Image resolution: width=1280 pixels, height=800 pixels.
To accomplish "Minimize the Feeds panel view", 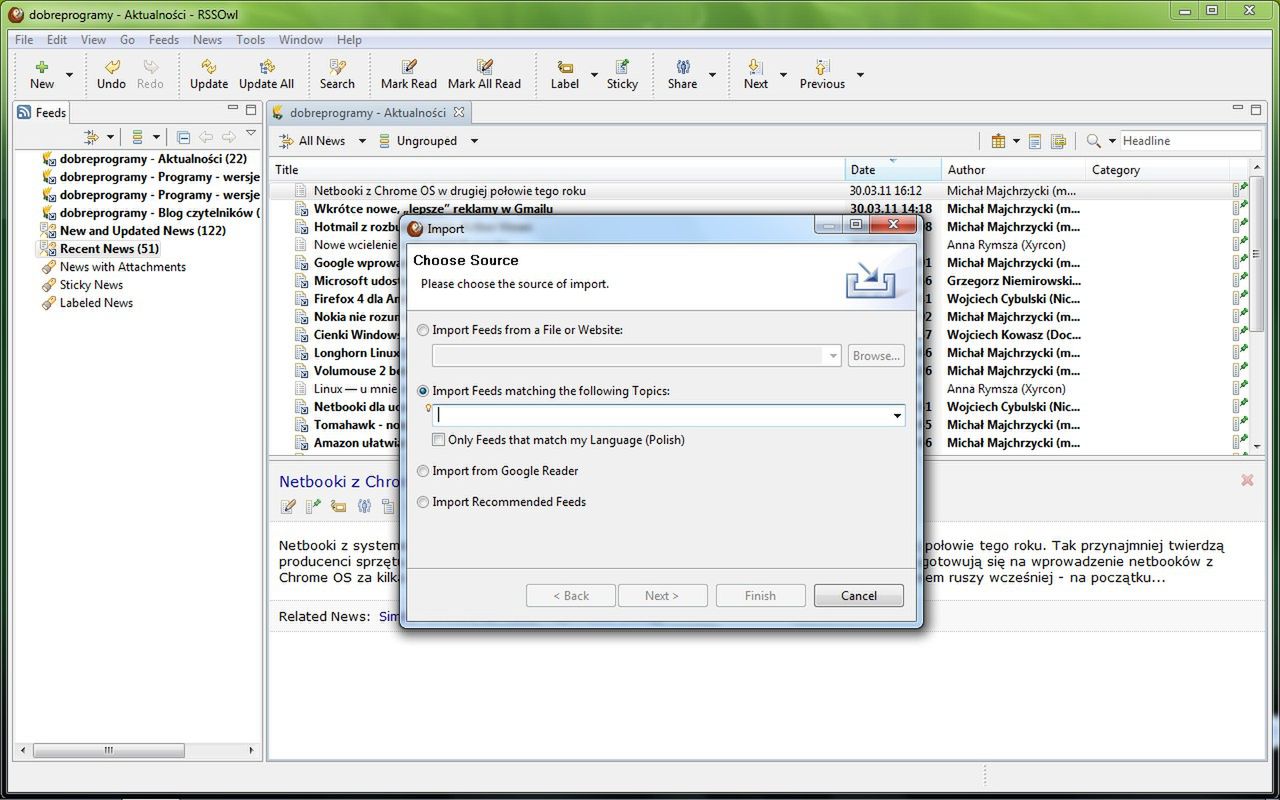I will click(233, 109).
